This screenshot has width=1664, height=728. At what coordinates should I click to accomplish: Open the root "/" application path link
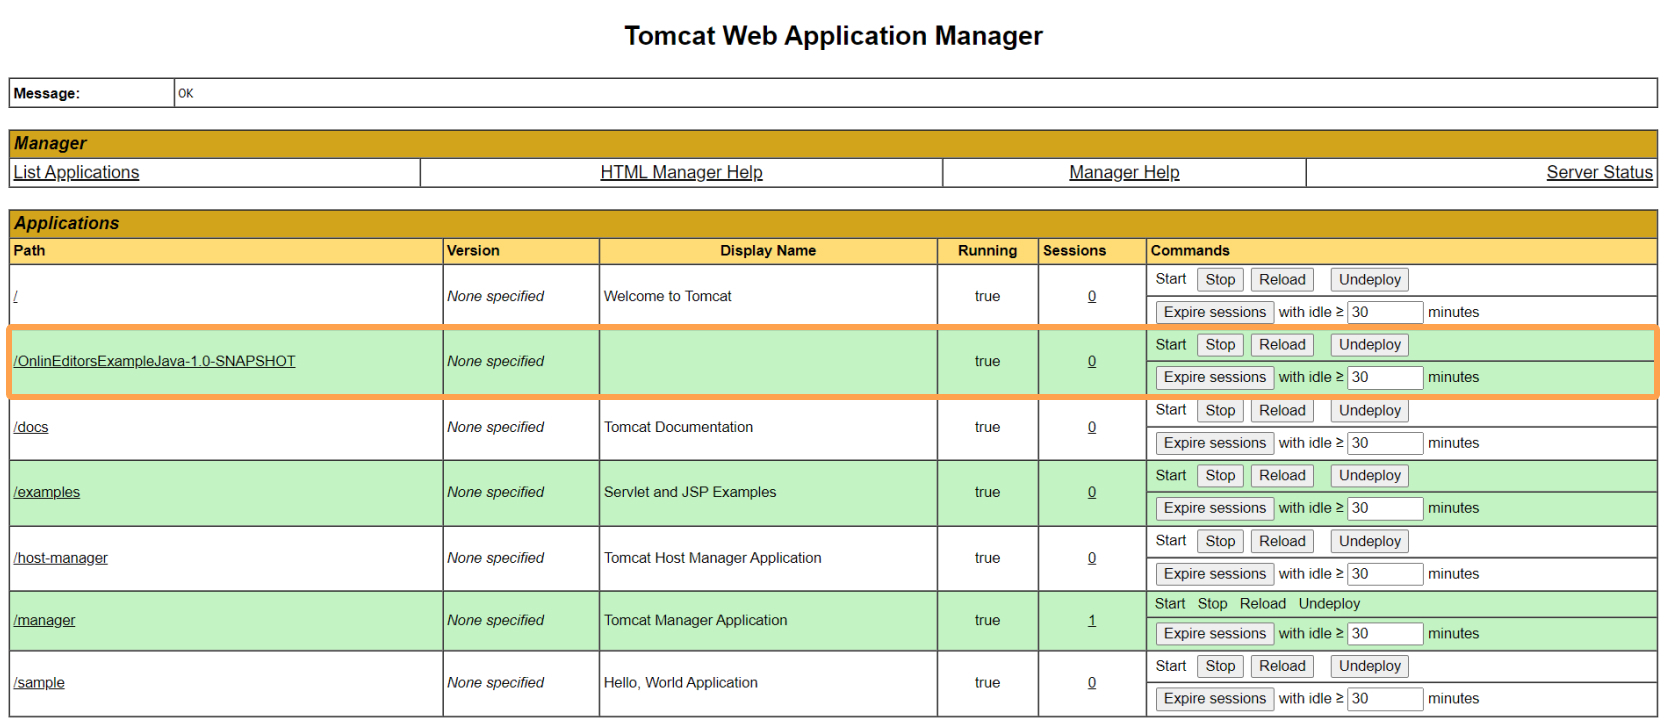[x=16, y=296]
